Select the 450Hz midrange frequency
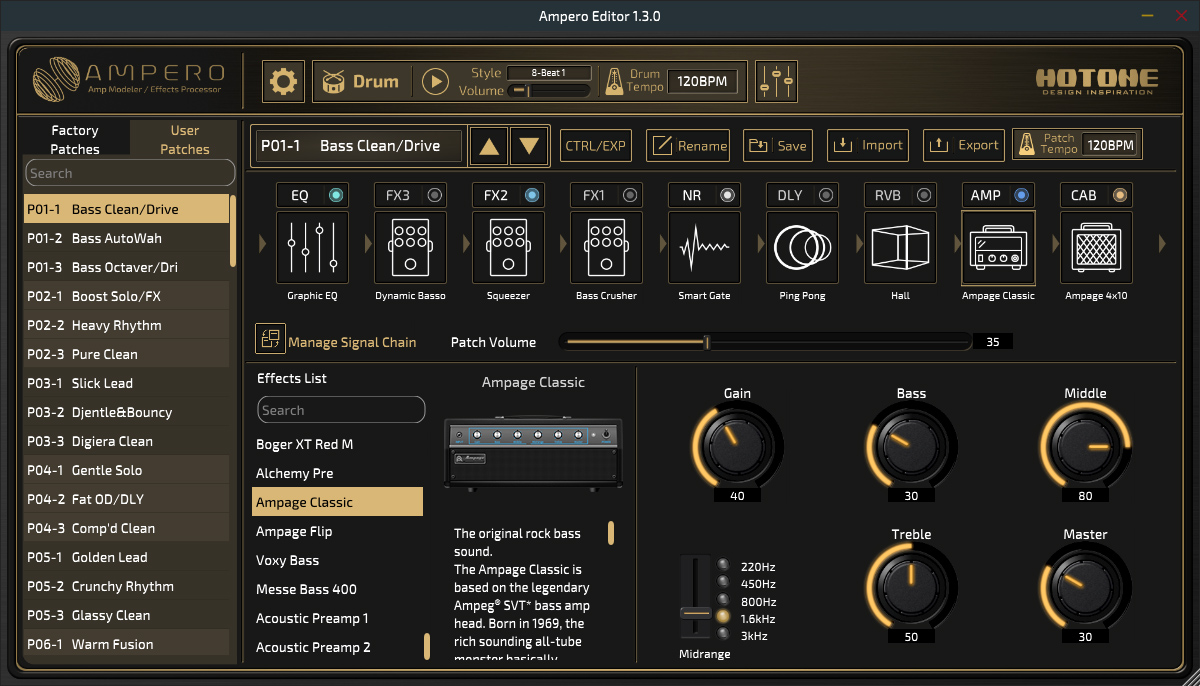Viewport: 1200px width, 686px height. [724, 583]
